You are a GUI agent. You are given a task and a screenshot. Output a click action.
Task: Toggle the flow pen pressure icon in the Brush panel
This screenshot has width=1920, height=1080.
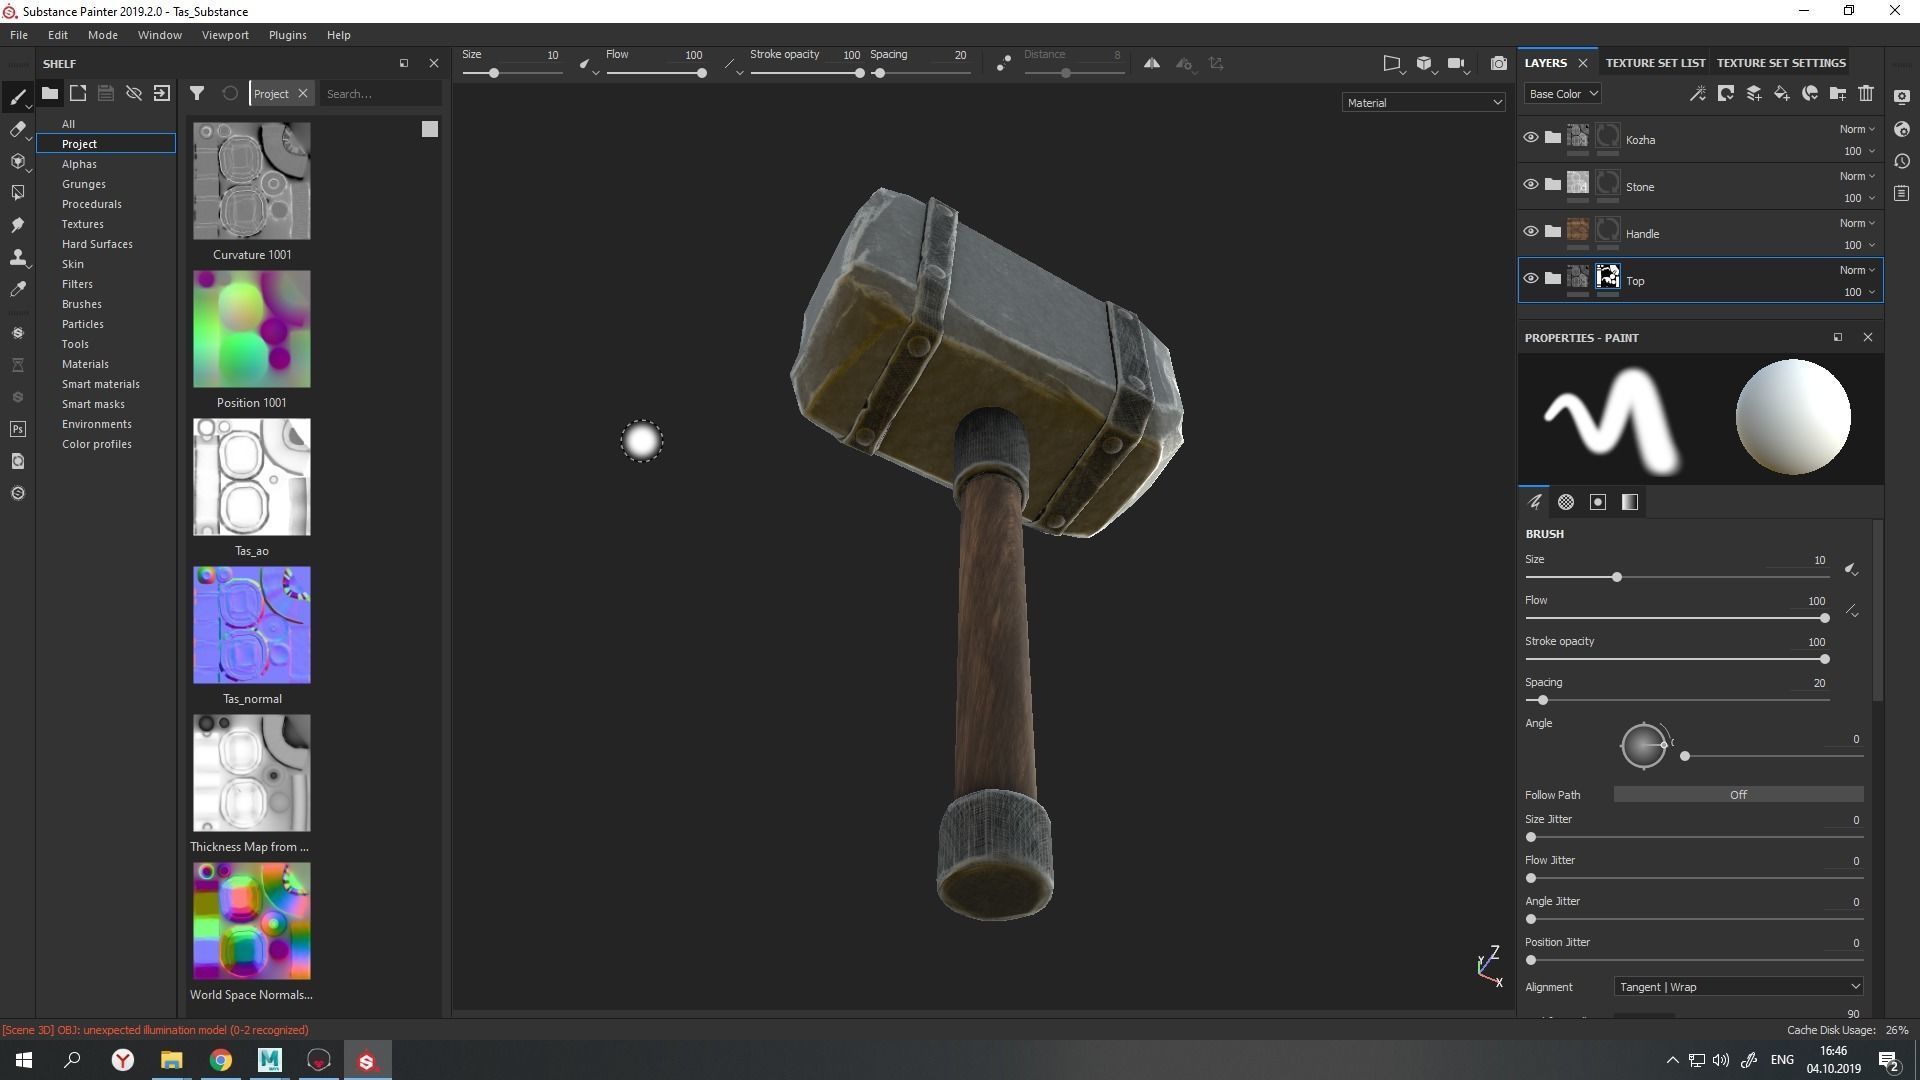pos(1852,610)
